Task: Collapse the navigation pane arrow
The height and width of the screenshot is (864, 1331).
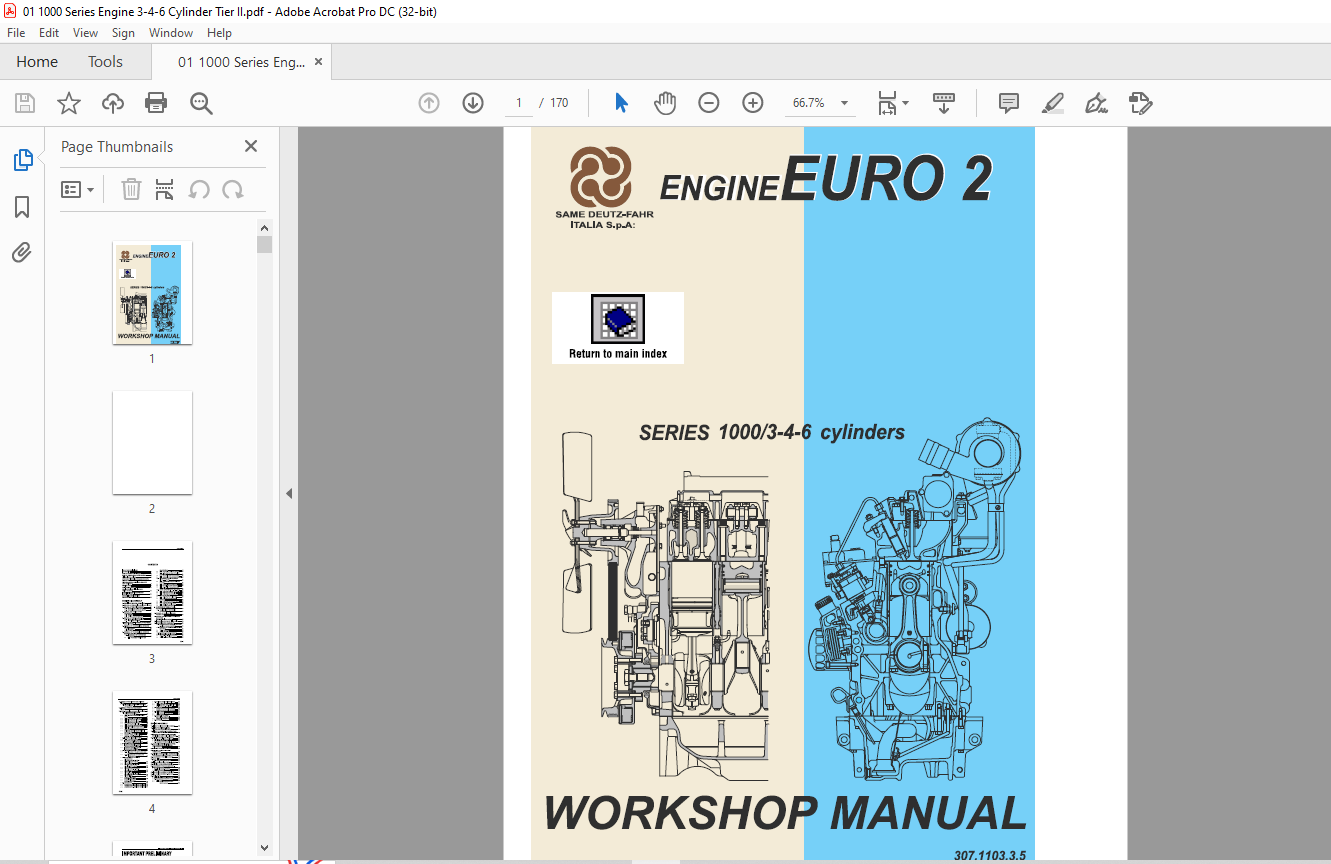Action: [288, 493]
